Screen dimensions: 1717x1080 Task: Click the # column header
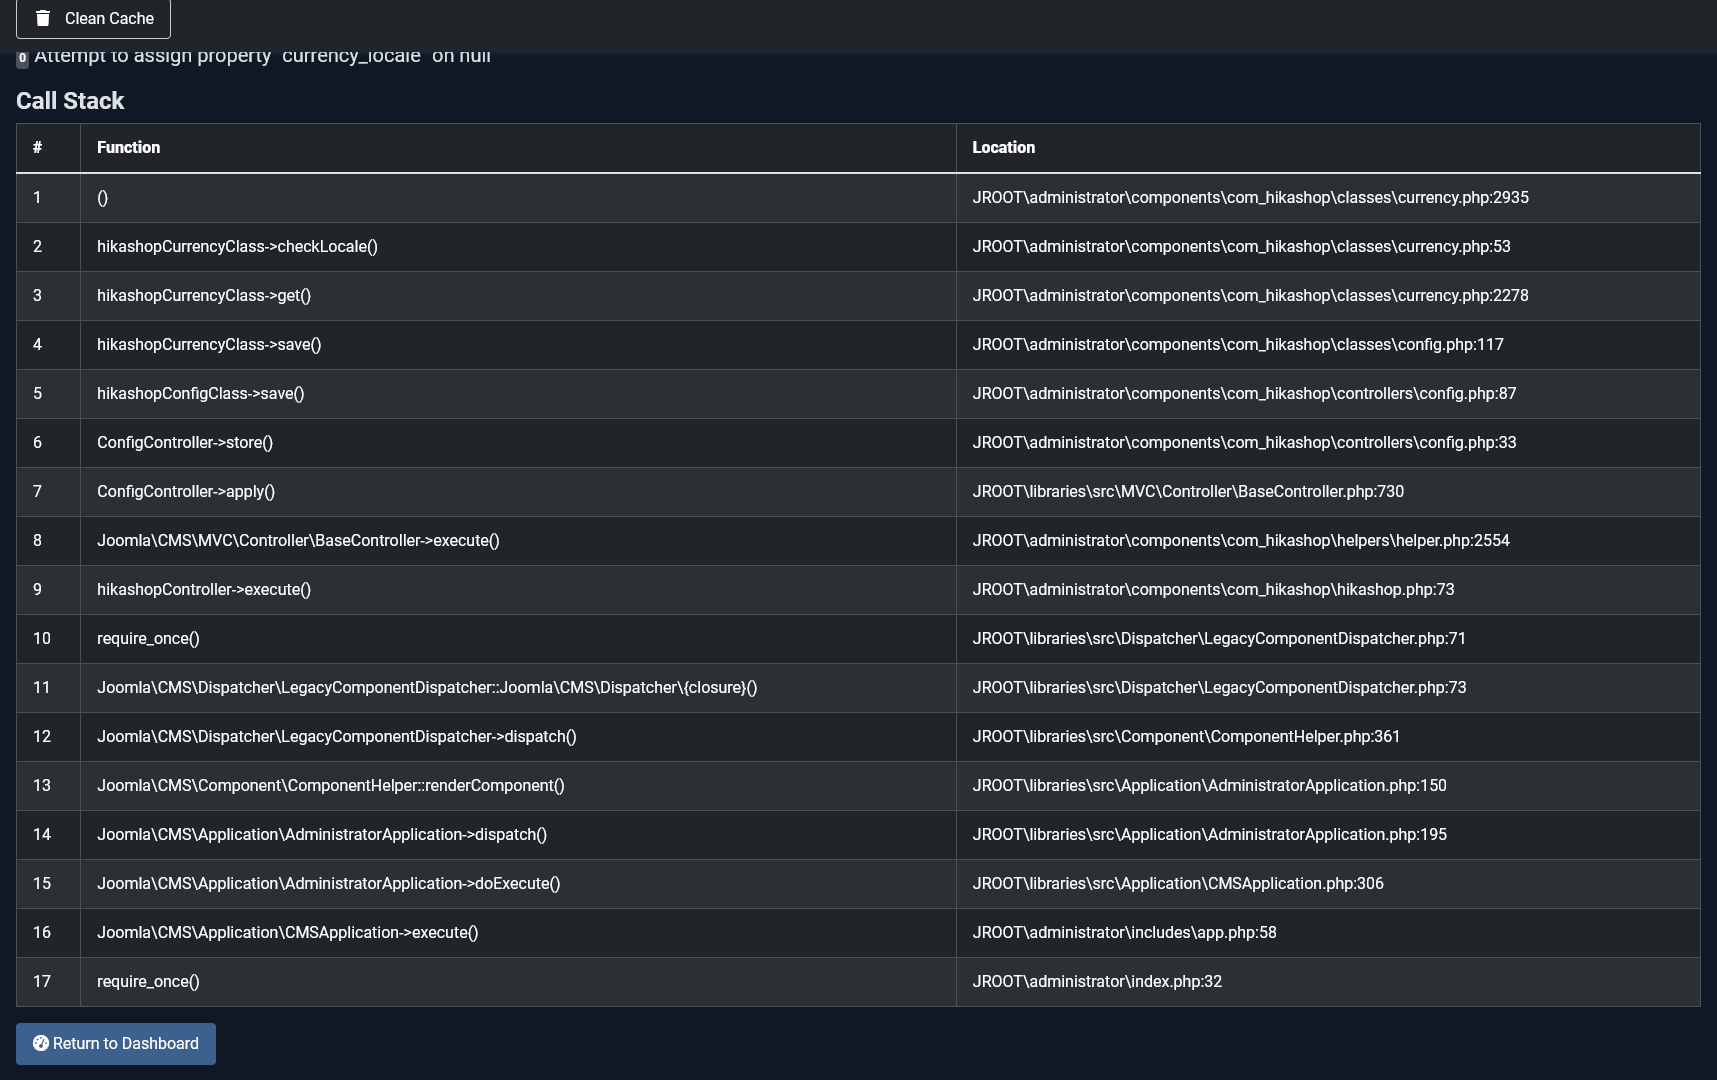[37, 147]
